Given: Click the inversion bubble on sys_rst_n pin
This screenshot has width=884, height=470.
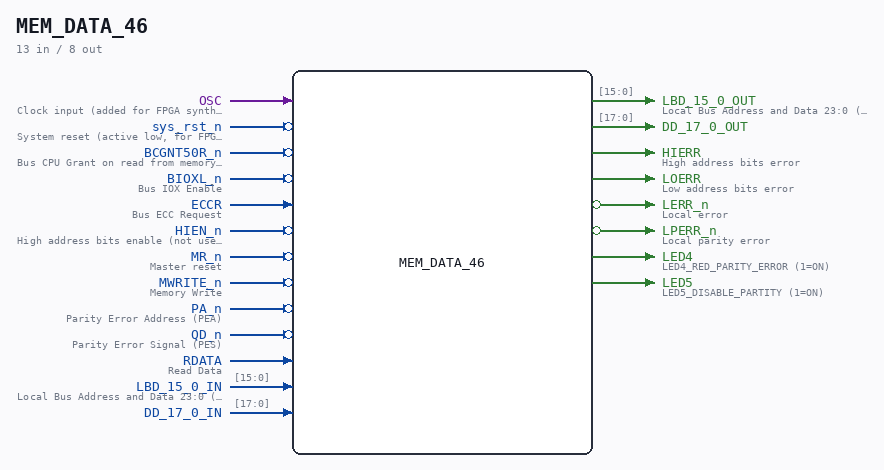Looking at the screenshot, I should click(288, 127).
